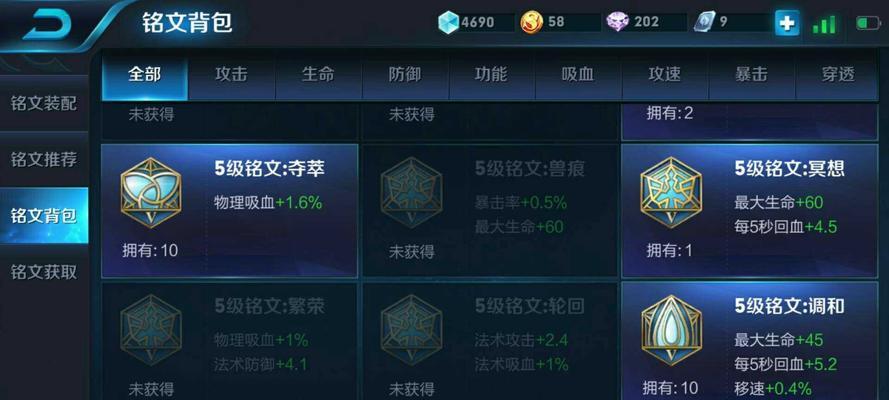Switch to the 穿透 filter tab
Screen dimensions: 889x400
tap(838, 74)
